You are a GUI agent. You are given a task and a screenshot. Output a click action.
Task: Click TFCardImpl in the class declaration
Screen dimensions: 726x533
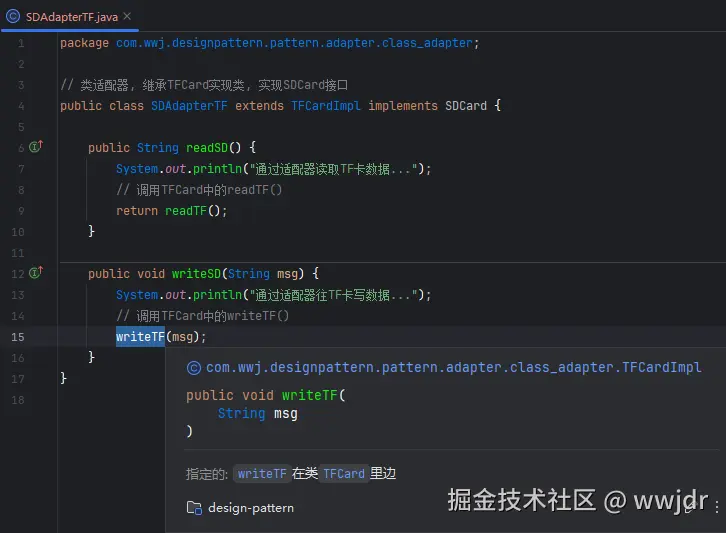(325, 106)
